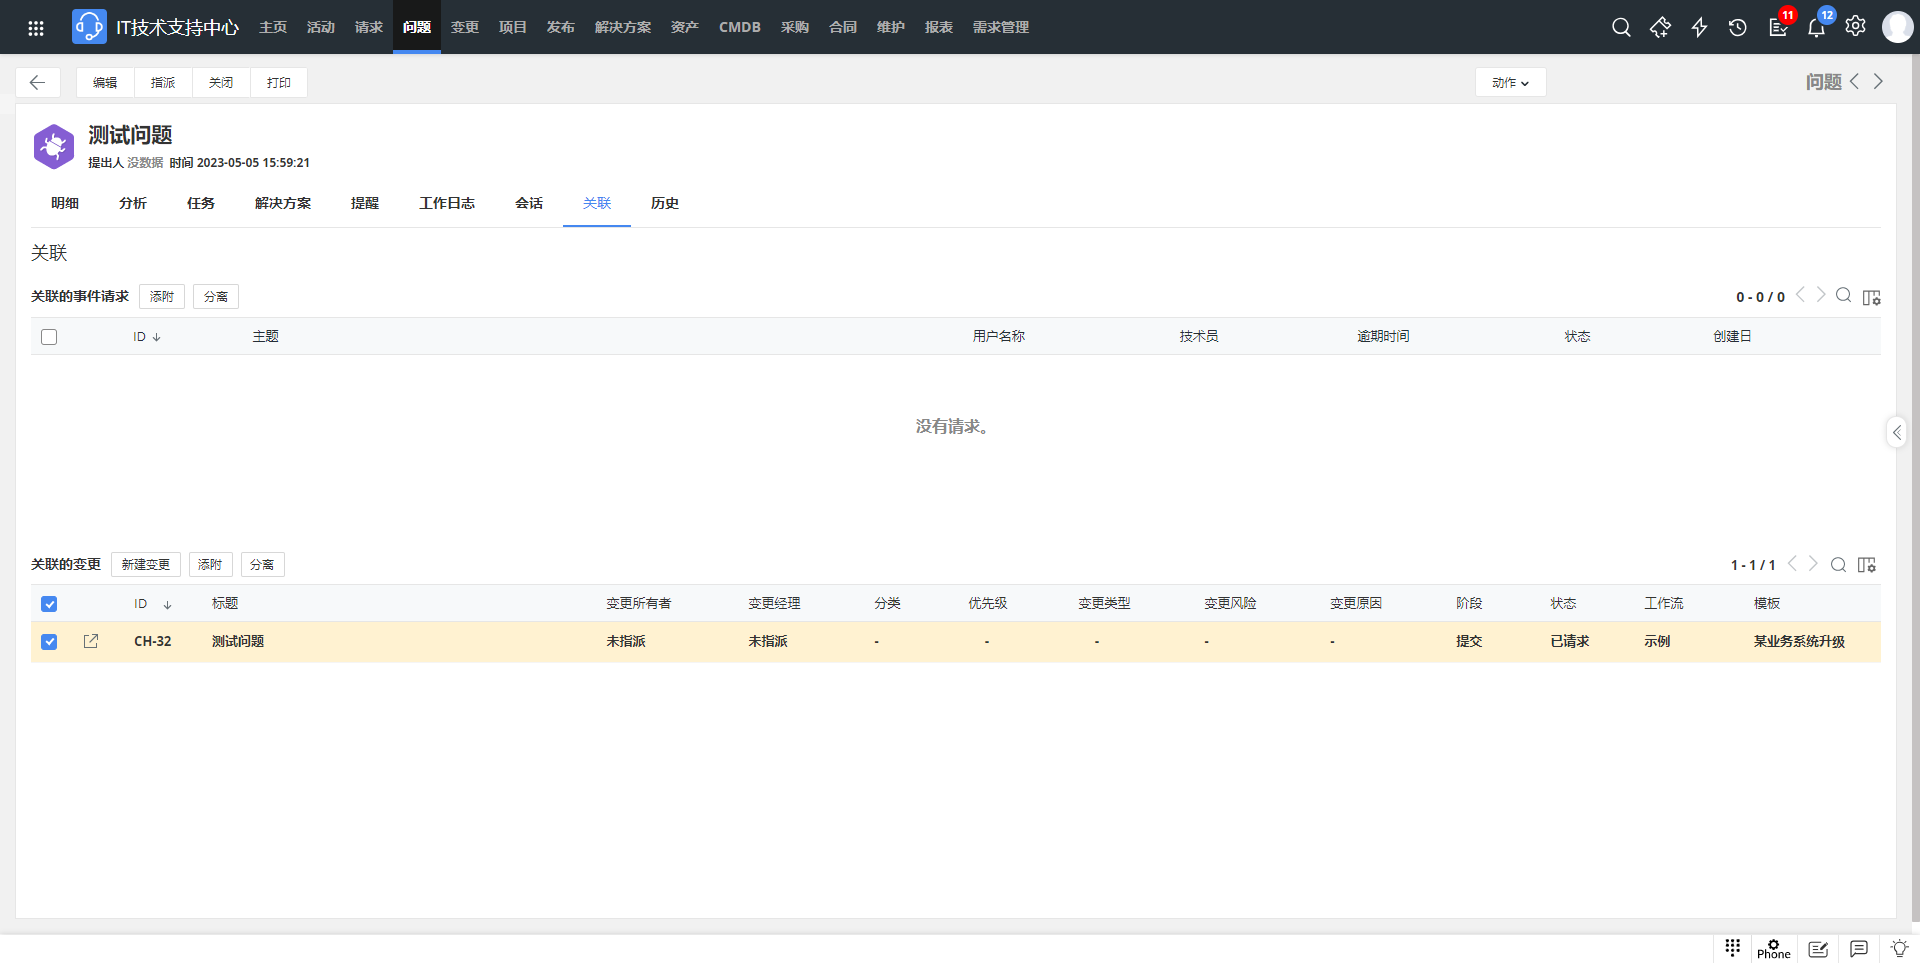Switch to the 解决方案 detail tab
Image resolution: width=1920 pixels, height=963 pixels.
coord(283,203)
